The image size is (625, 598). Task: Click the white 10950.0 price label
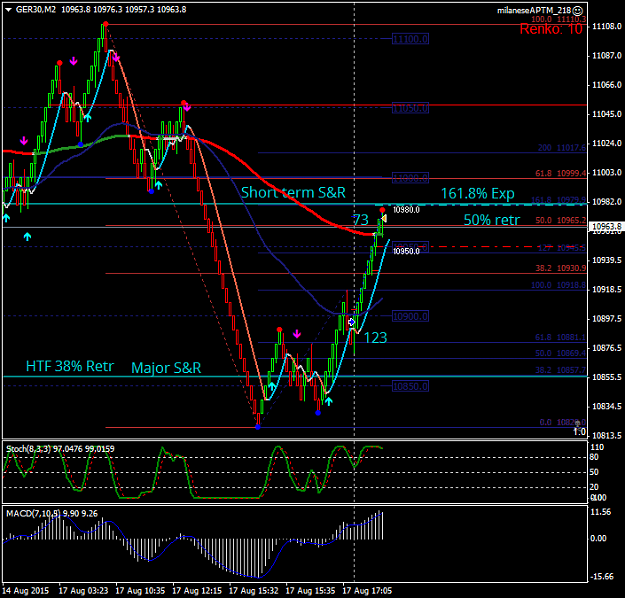pos(406,252)
